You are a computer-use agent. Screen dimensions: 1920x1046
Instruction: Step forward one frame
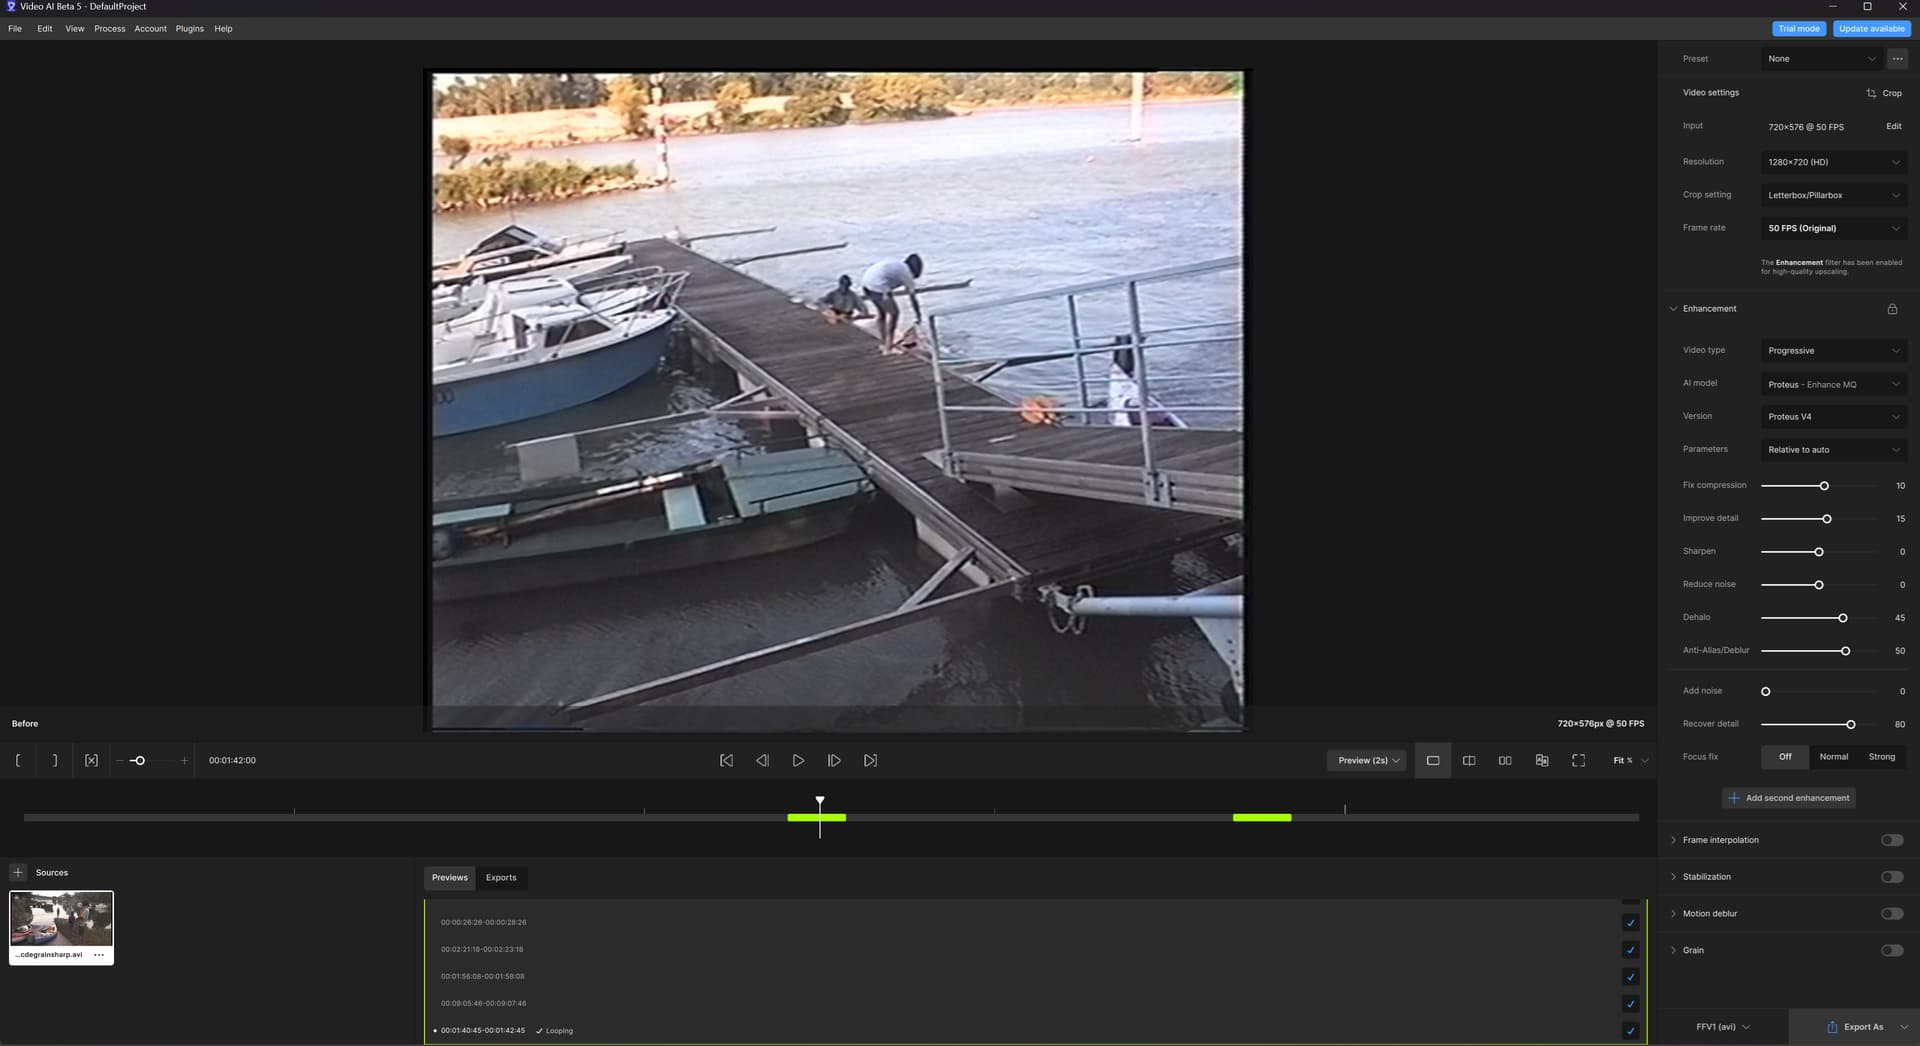click(x=834, y=761)
